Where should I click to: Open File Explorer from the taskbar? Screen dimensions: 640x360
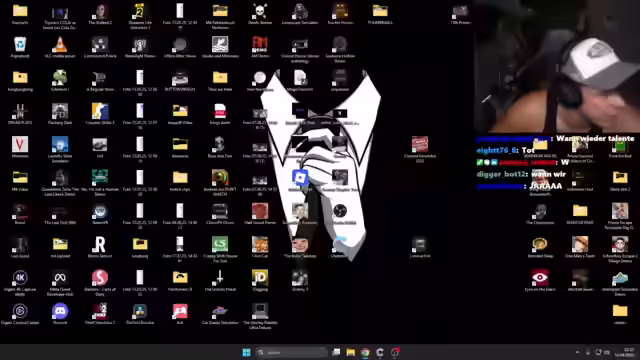coord(351,352)
